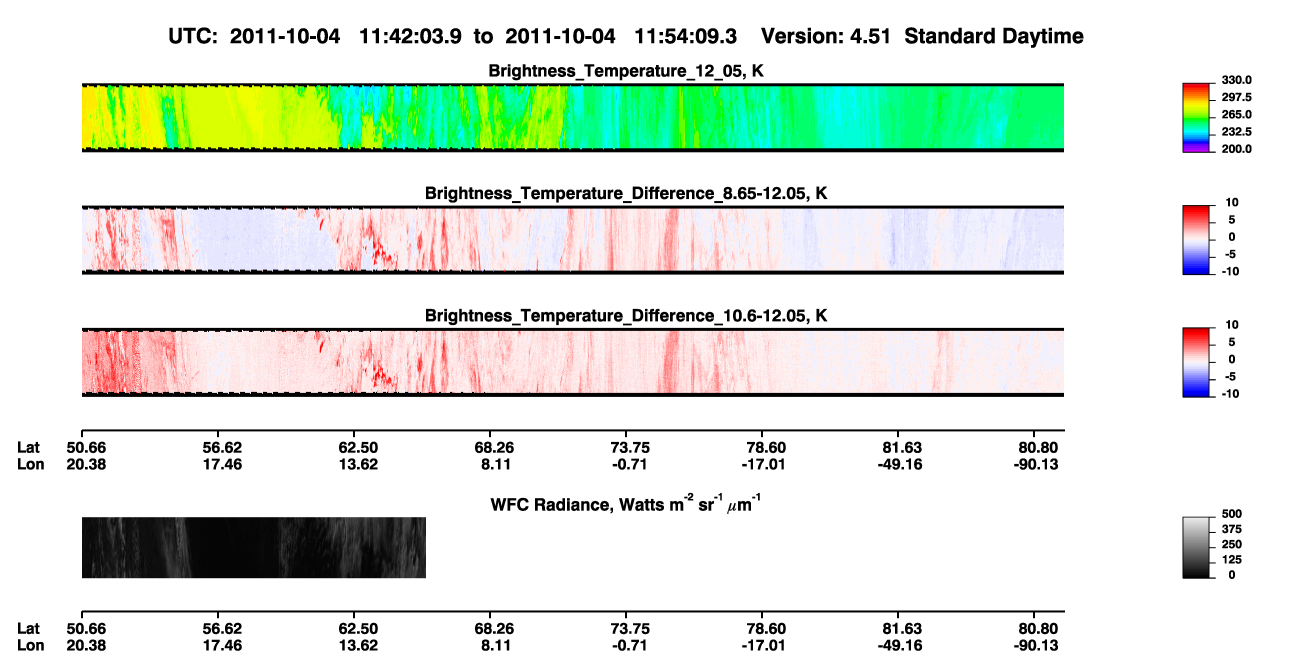Click the upper axis Lat row label
The height and width of the screenshot is (667, 1300).
pyautogui.click(x=29, y=448)
